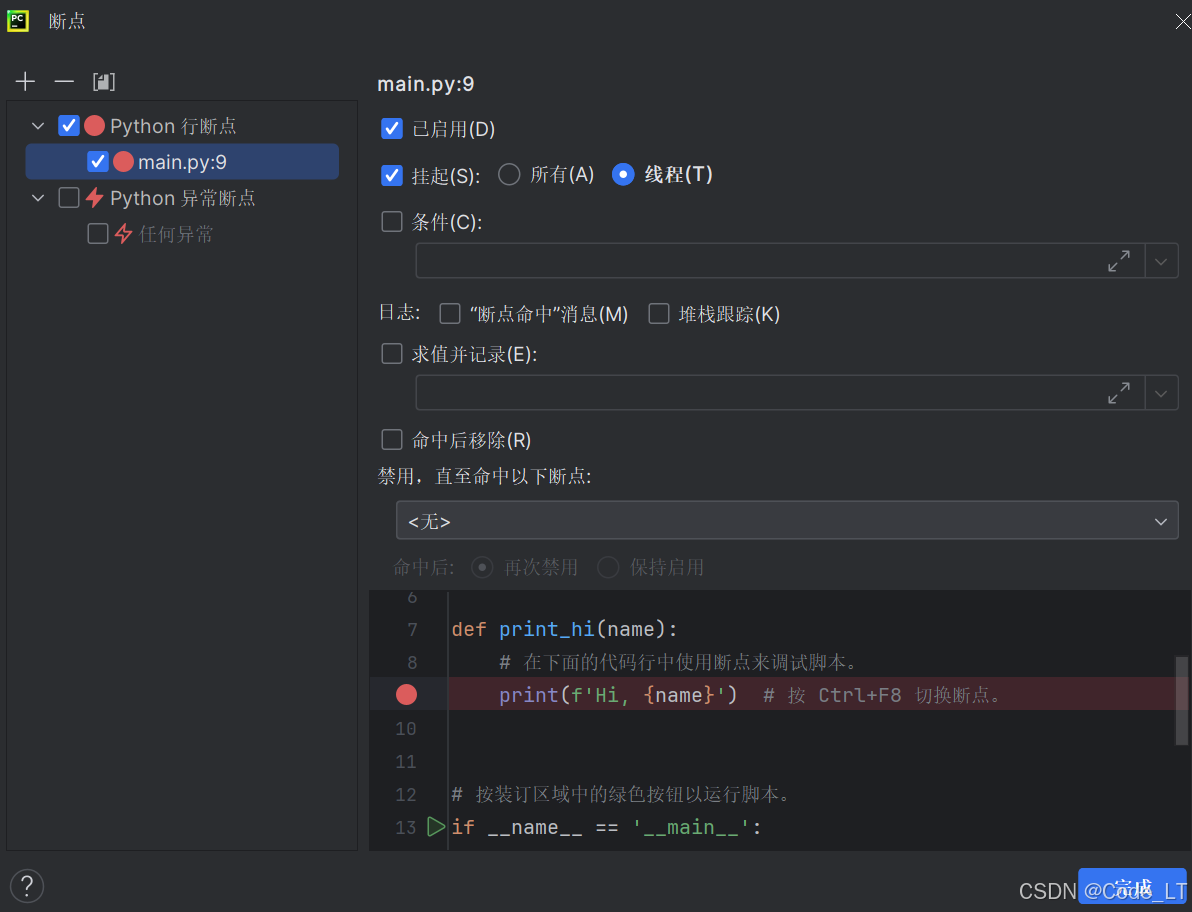The height and width of the screenshot is (912, 1192).
Task: Select main.py:9 in the breakpoint tree
Action: [x=182, y=162]
